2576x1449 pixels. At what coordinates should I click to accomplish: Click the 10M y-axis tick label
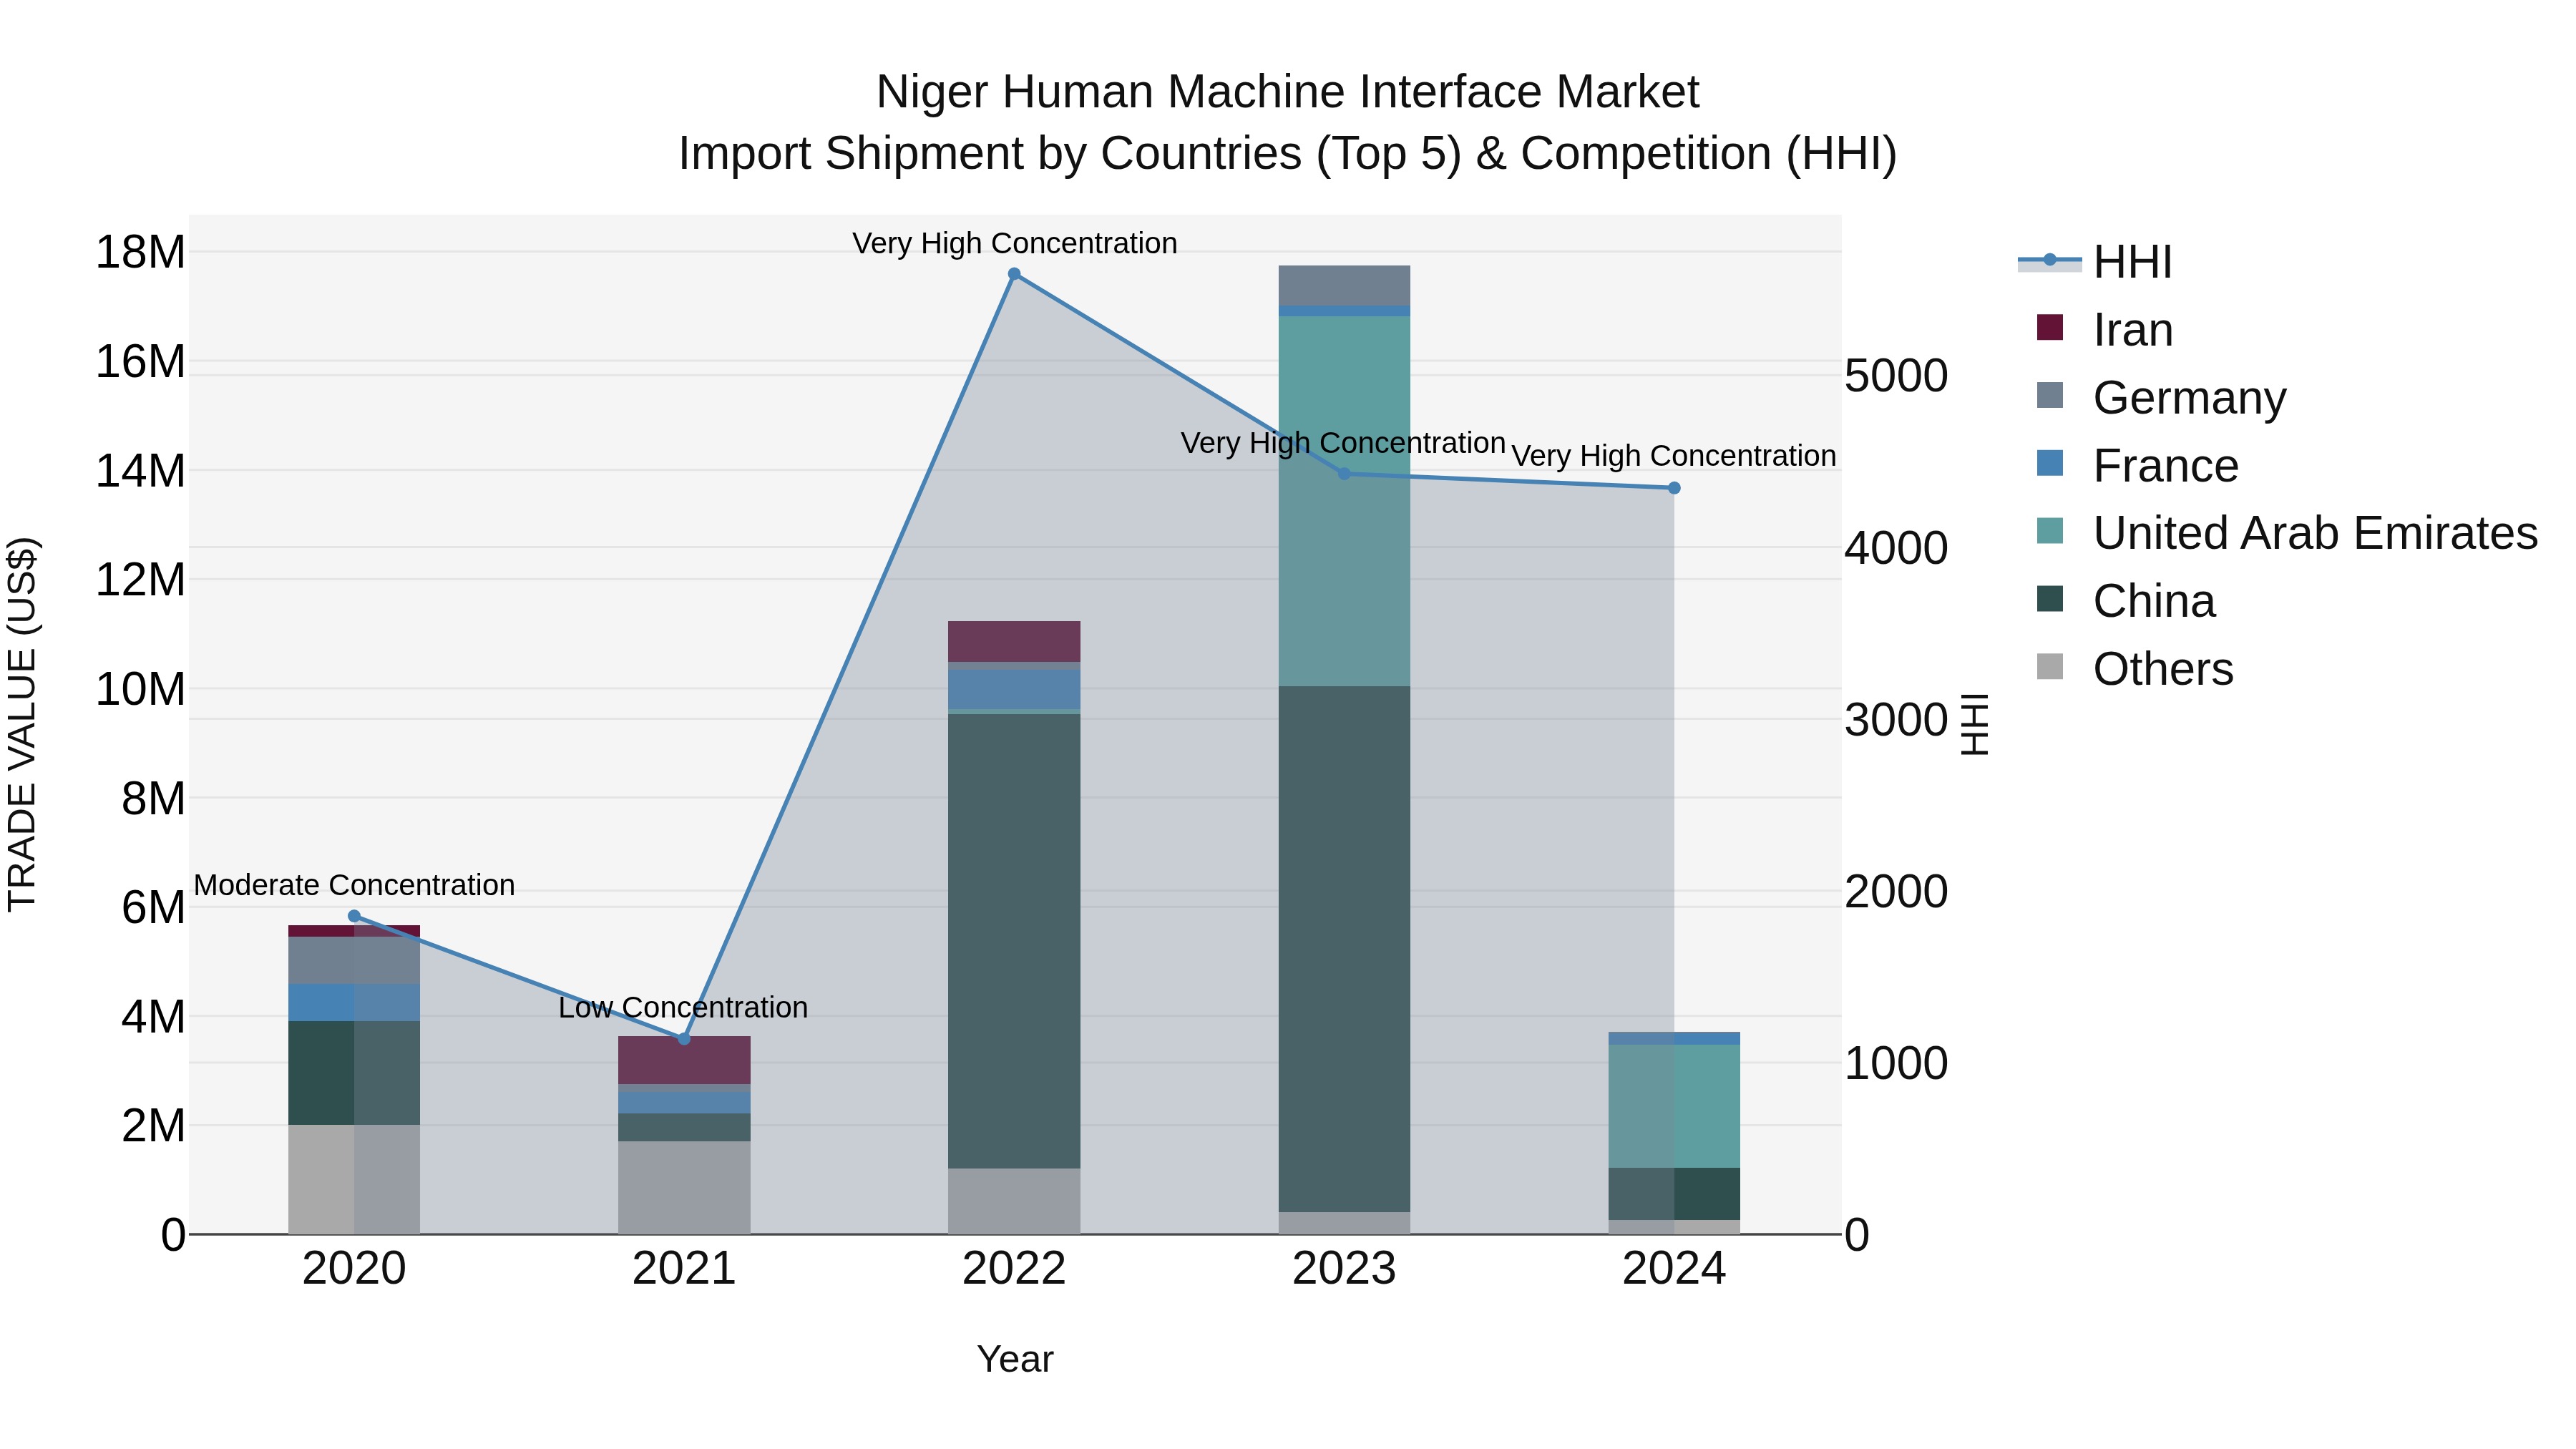pos(140,689)
